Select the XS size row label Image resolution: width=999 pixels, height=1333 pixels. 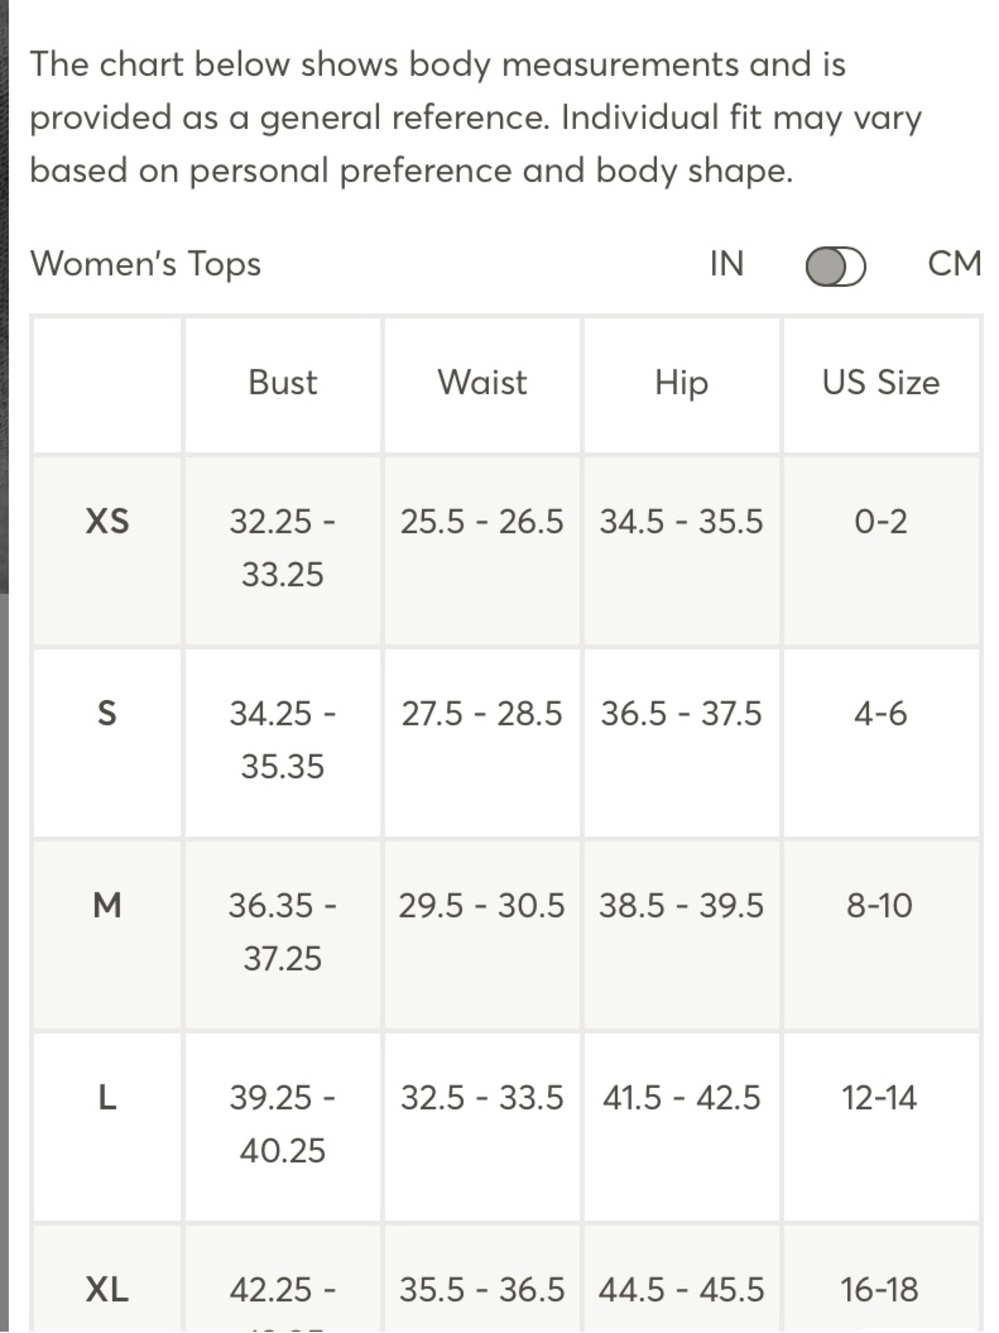107,521
